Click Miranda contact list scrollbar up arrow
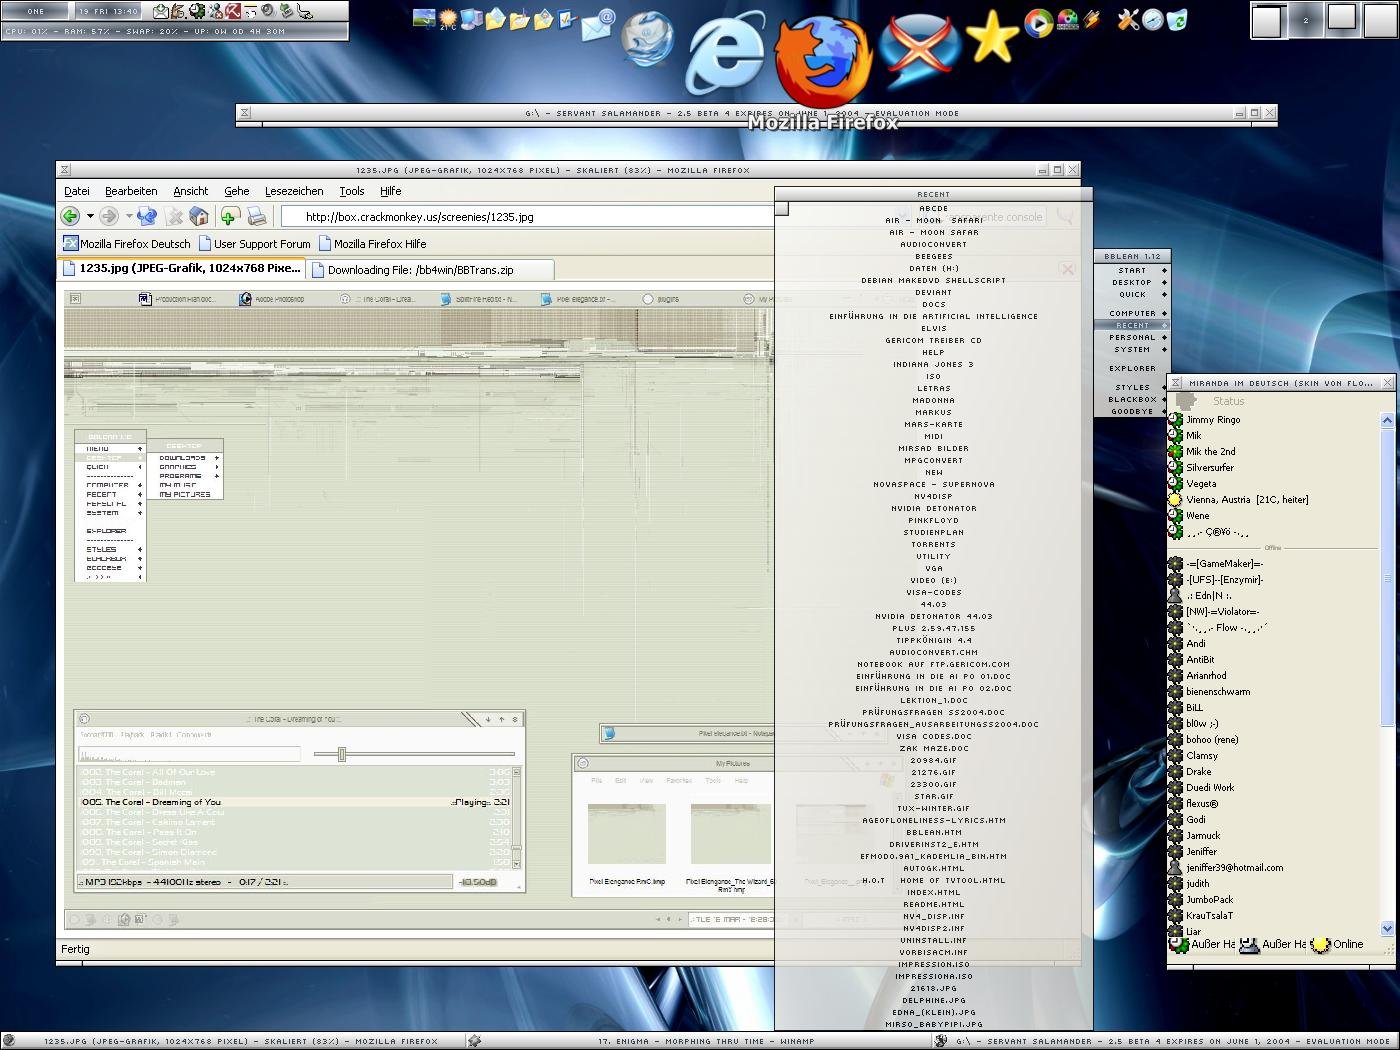This screenshot has width=1400, height=1050. (1387, 421)
